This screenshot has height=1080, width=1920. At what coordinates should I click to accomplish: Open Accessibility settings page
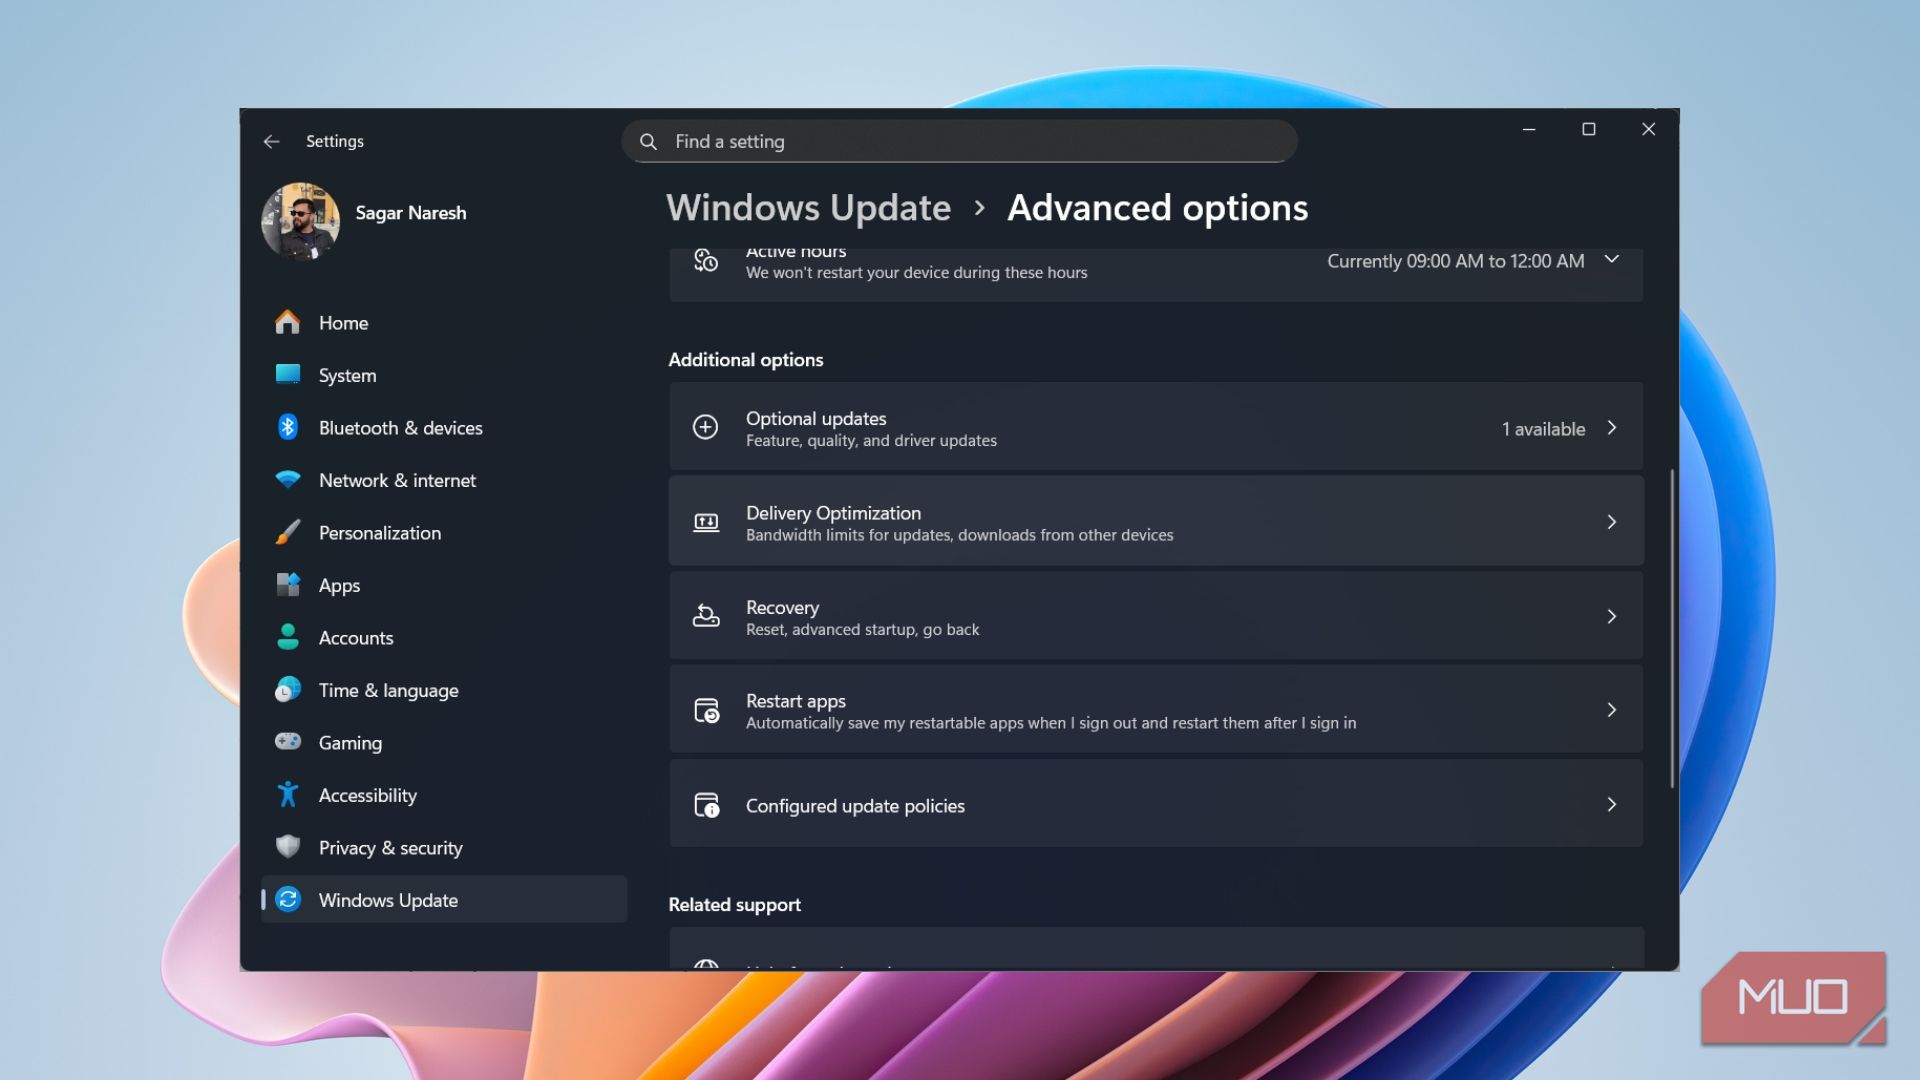pos(444,795)
